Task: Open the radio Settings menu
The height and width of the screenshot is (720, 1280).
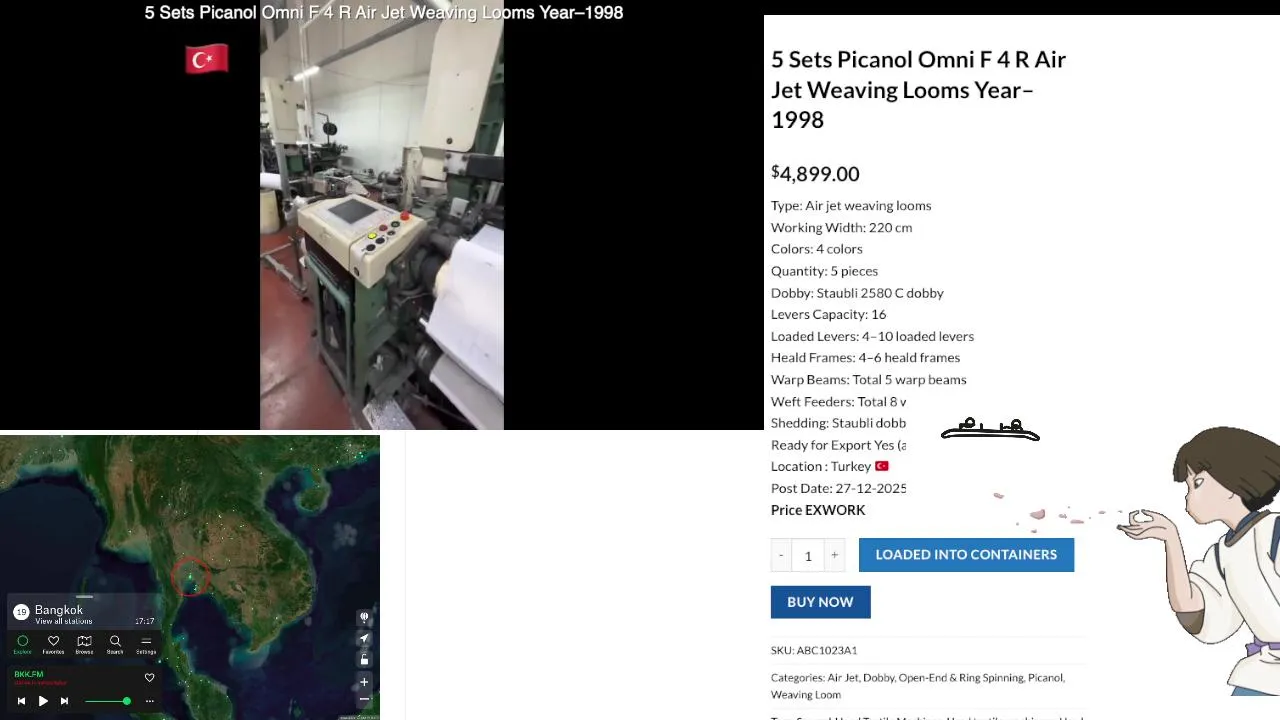Action: 146,644
